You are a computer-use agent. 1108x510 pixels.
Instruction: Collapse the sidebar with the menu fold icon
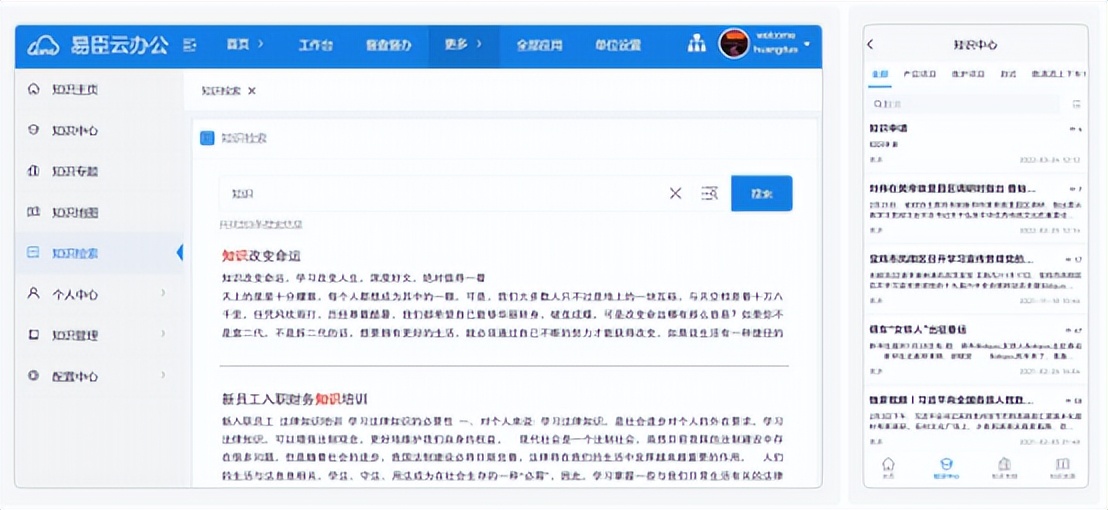coord(189,46)
